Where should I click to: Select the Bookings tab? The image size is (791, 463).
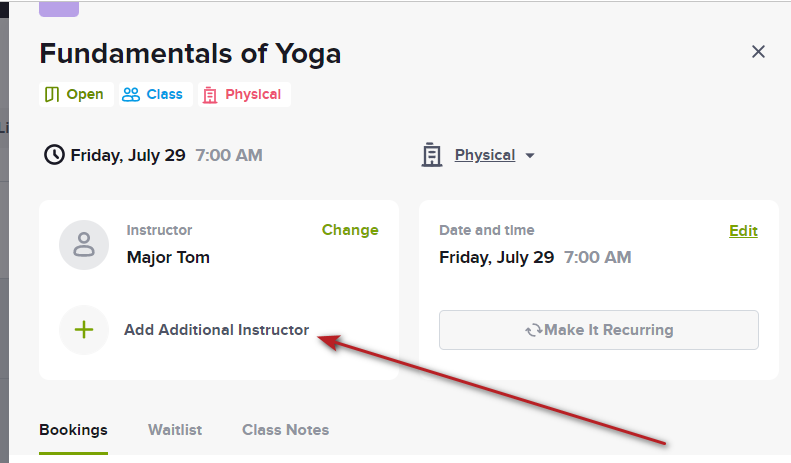pos(73,430)
